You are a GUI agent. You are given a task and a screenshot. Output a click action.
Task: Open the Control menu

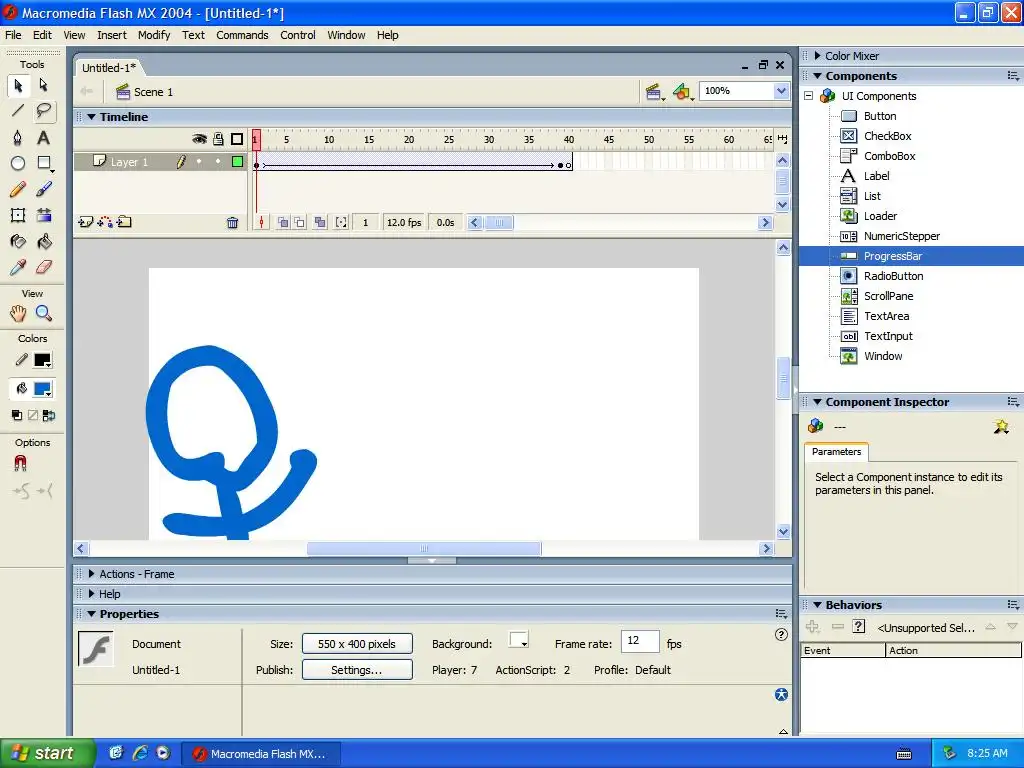click(298, 35)
